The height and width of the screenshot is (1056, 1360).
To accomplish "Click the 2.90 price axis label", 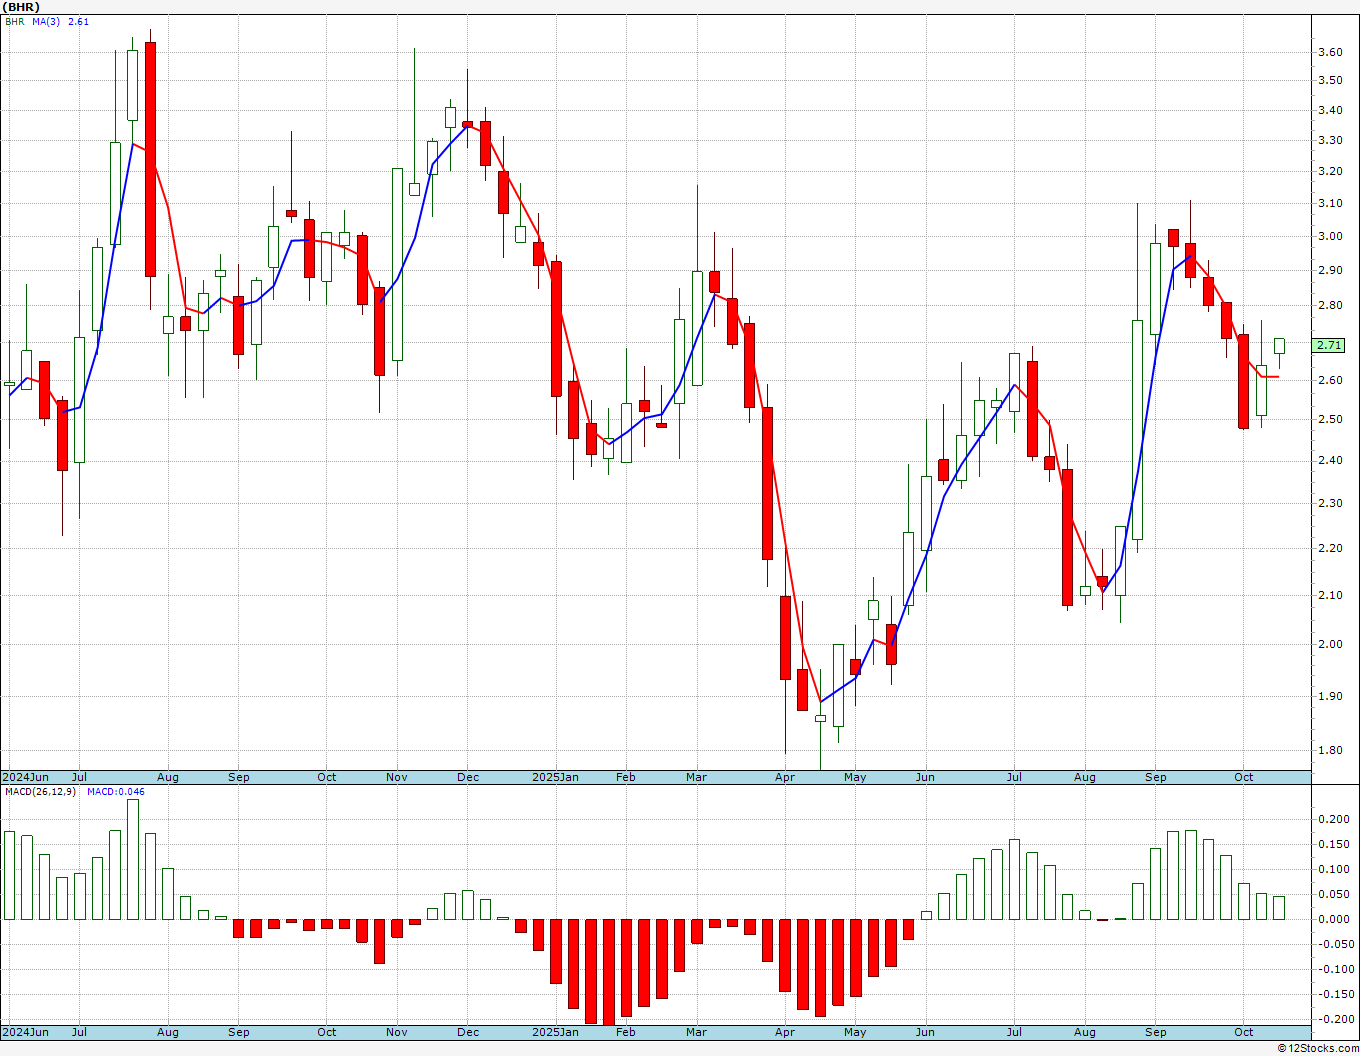I will 1330,270.
